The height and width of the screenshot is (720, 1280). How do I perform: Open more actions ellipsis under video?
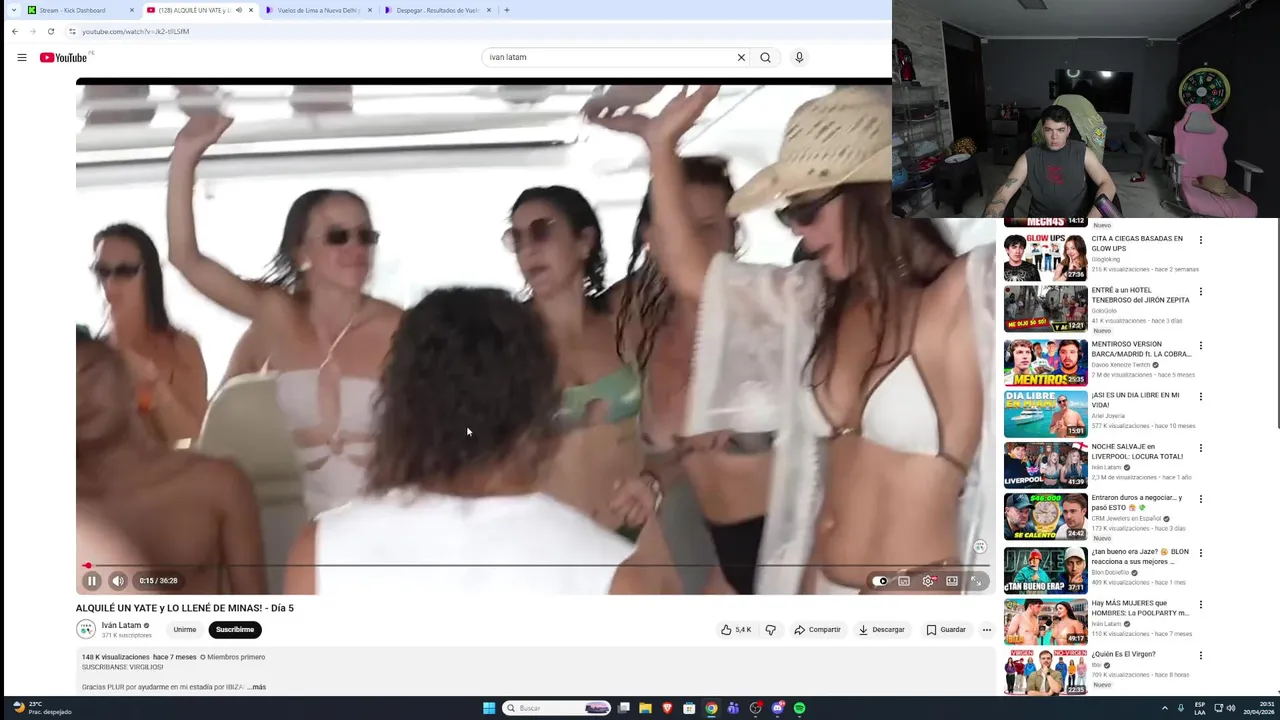[x=986, y=630]
